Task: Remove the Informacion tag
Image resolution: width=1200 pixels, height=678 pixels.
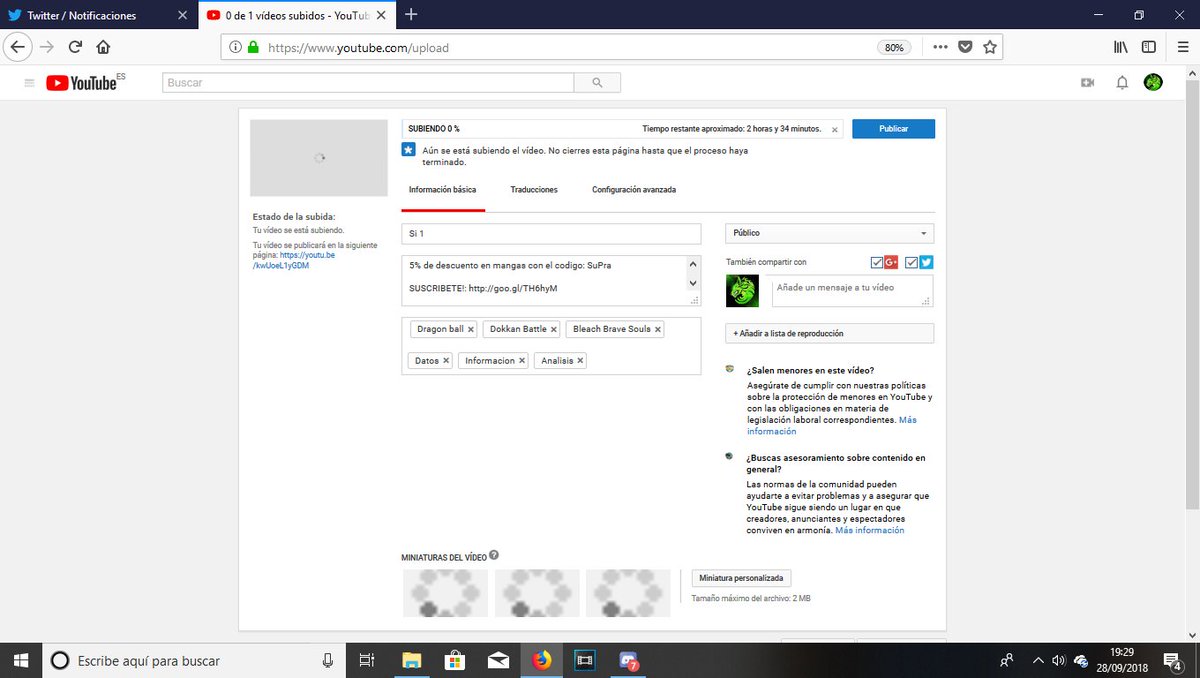Action: [x=522, y=361]
